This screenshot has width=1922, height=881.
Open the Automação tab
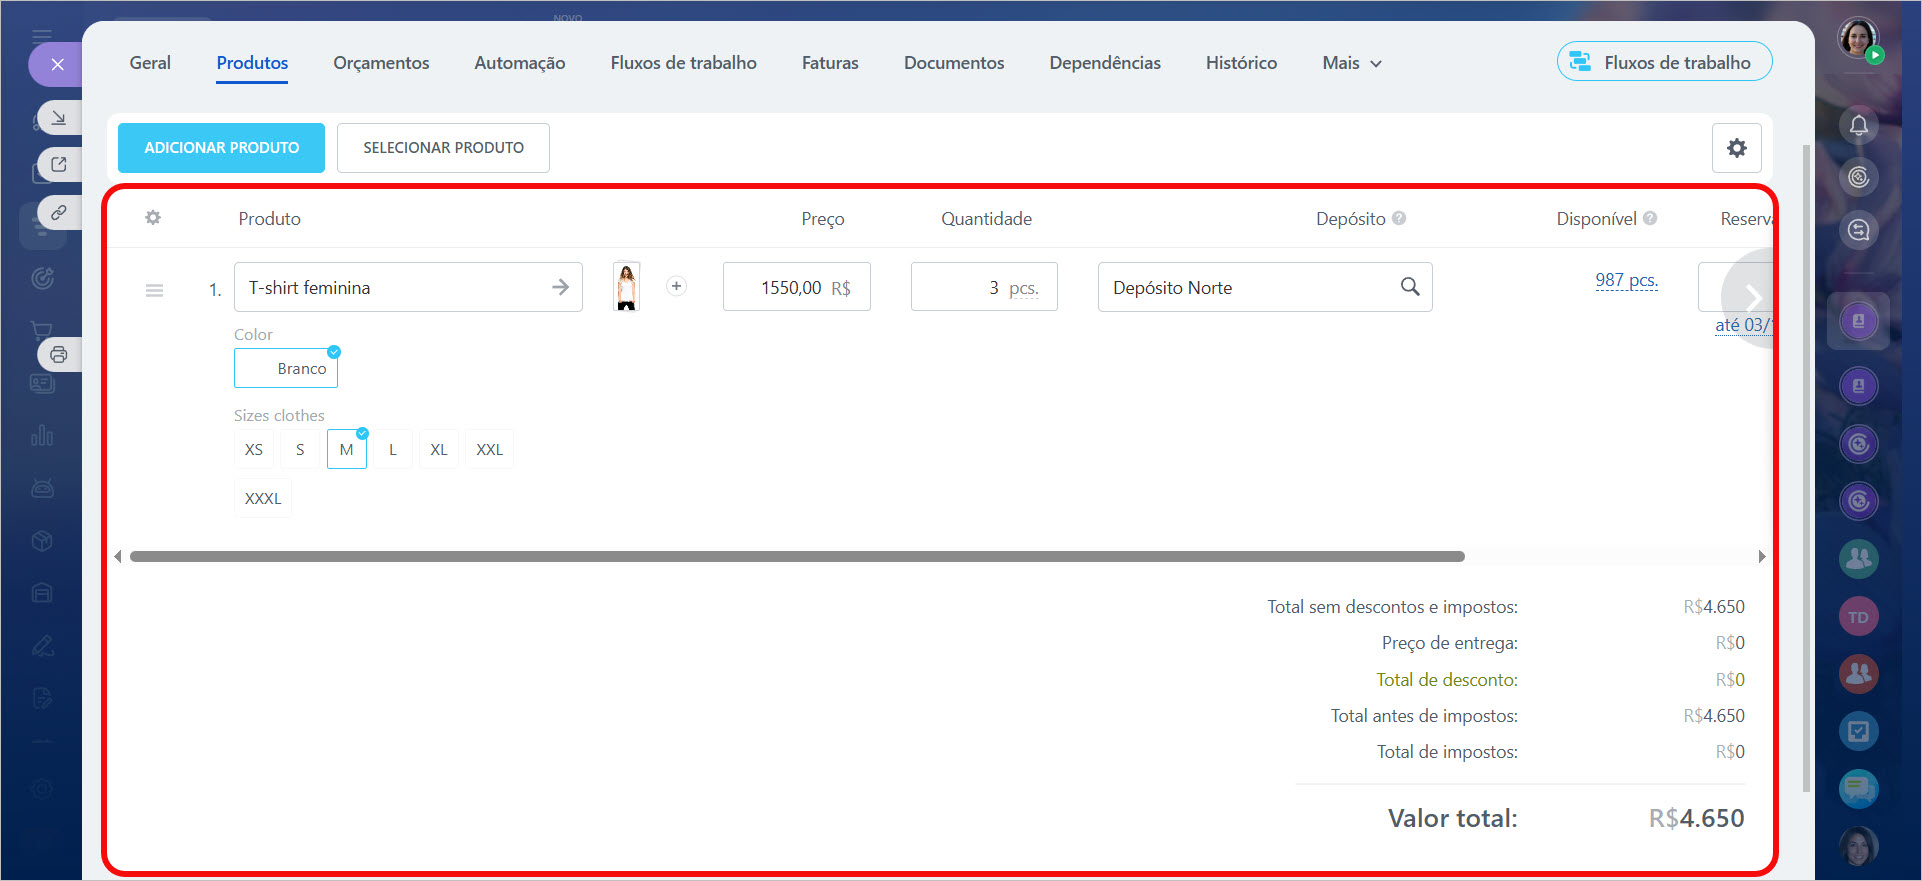[x=519, y=63]
